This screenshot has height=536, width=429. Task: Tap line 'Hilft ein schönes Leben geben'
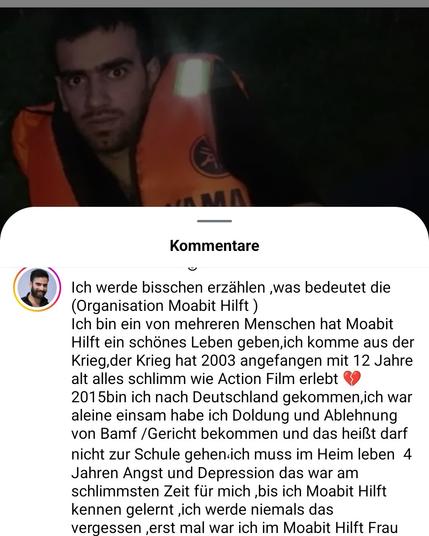tap(243, 342)
